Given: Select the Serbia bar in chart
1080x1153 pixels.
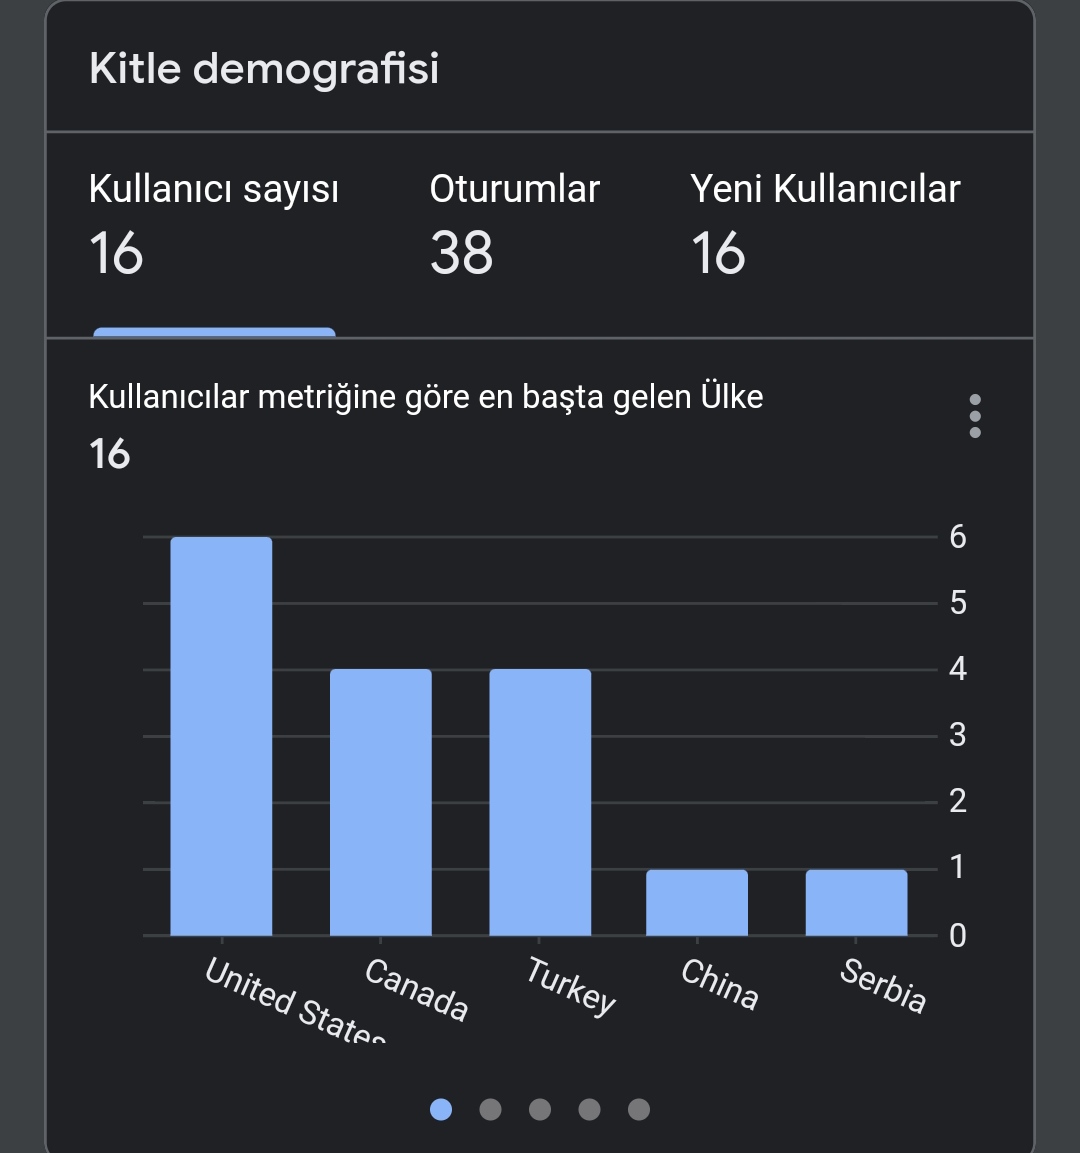Looking at the screenshot, I should tap(857, 902).
